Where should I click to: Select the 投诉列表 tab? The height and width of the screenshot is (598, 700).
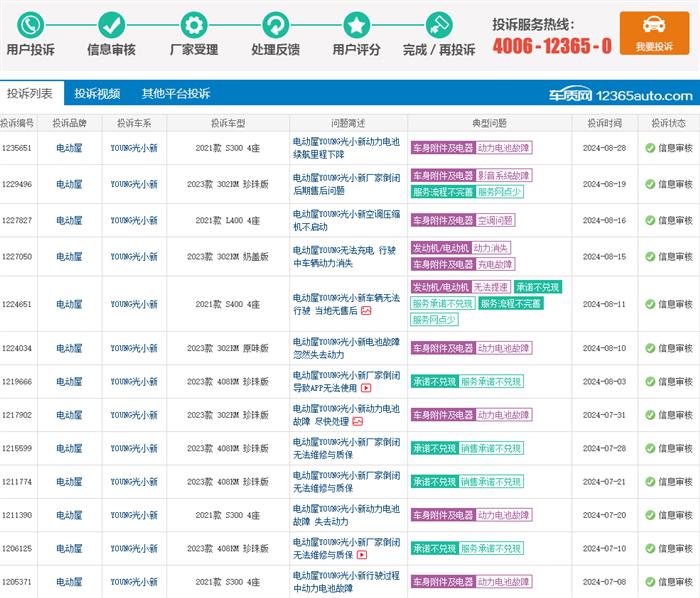[x=30, y=93]
